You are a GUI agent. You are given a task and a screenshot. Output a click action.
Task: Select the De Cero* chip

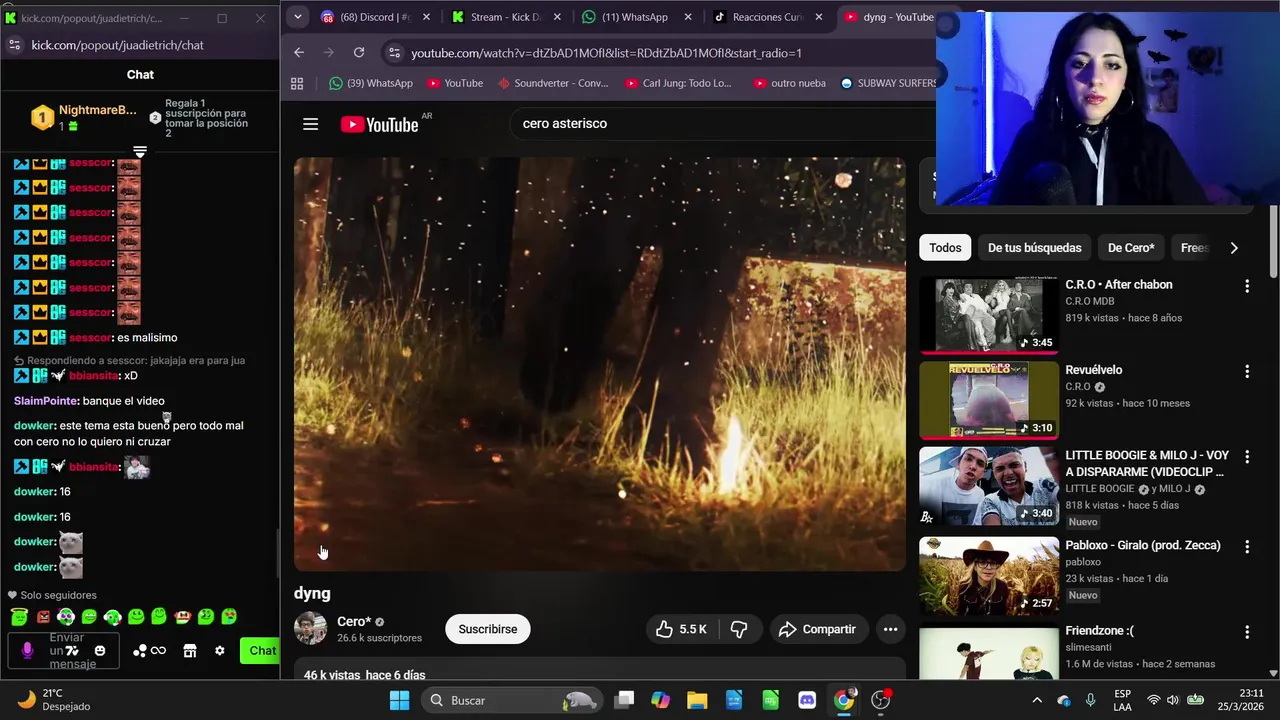tap(1131, 248)
